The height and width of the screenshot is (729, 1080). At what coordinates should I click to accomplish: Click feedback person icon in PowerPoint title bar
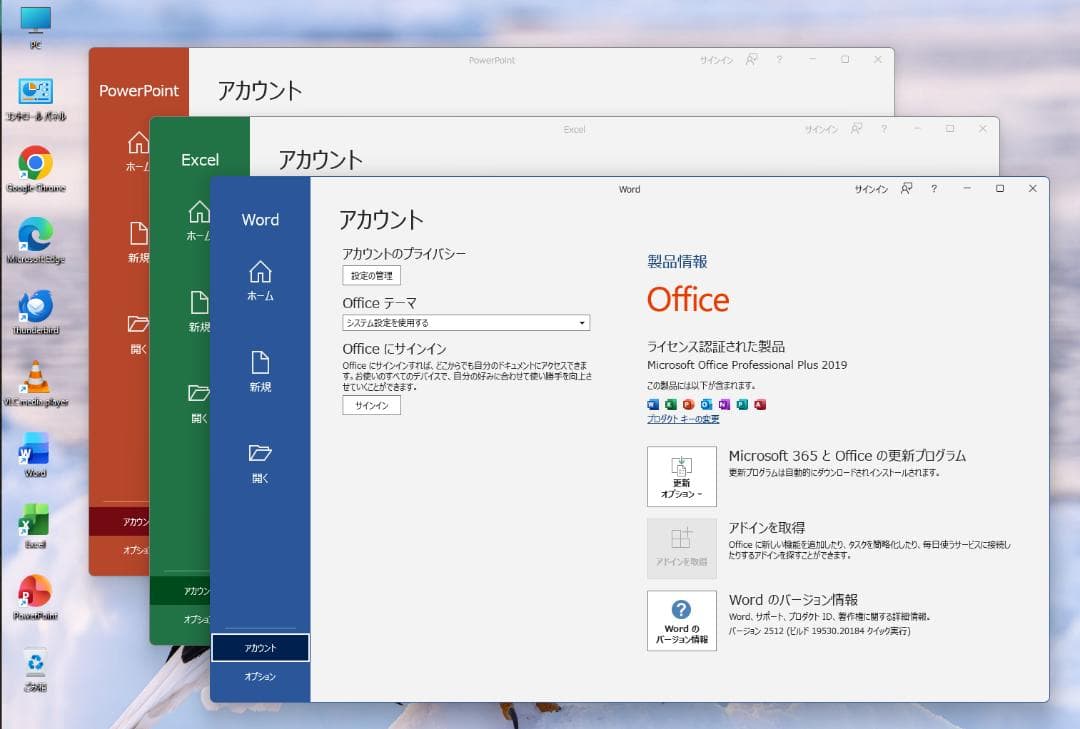point(751,59)
